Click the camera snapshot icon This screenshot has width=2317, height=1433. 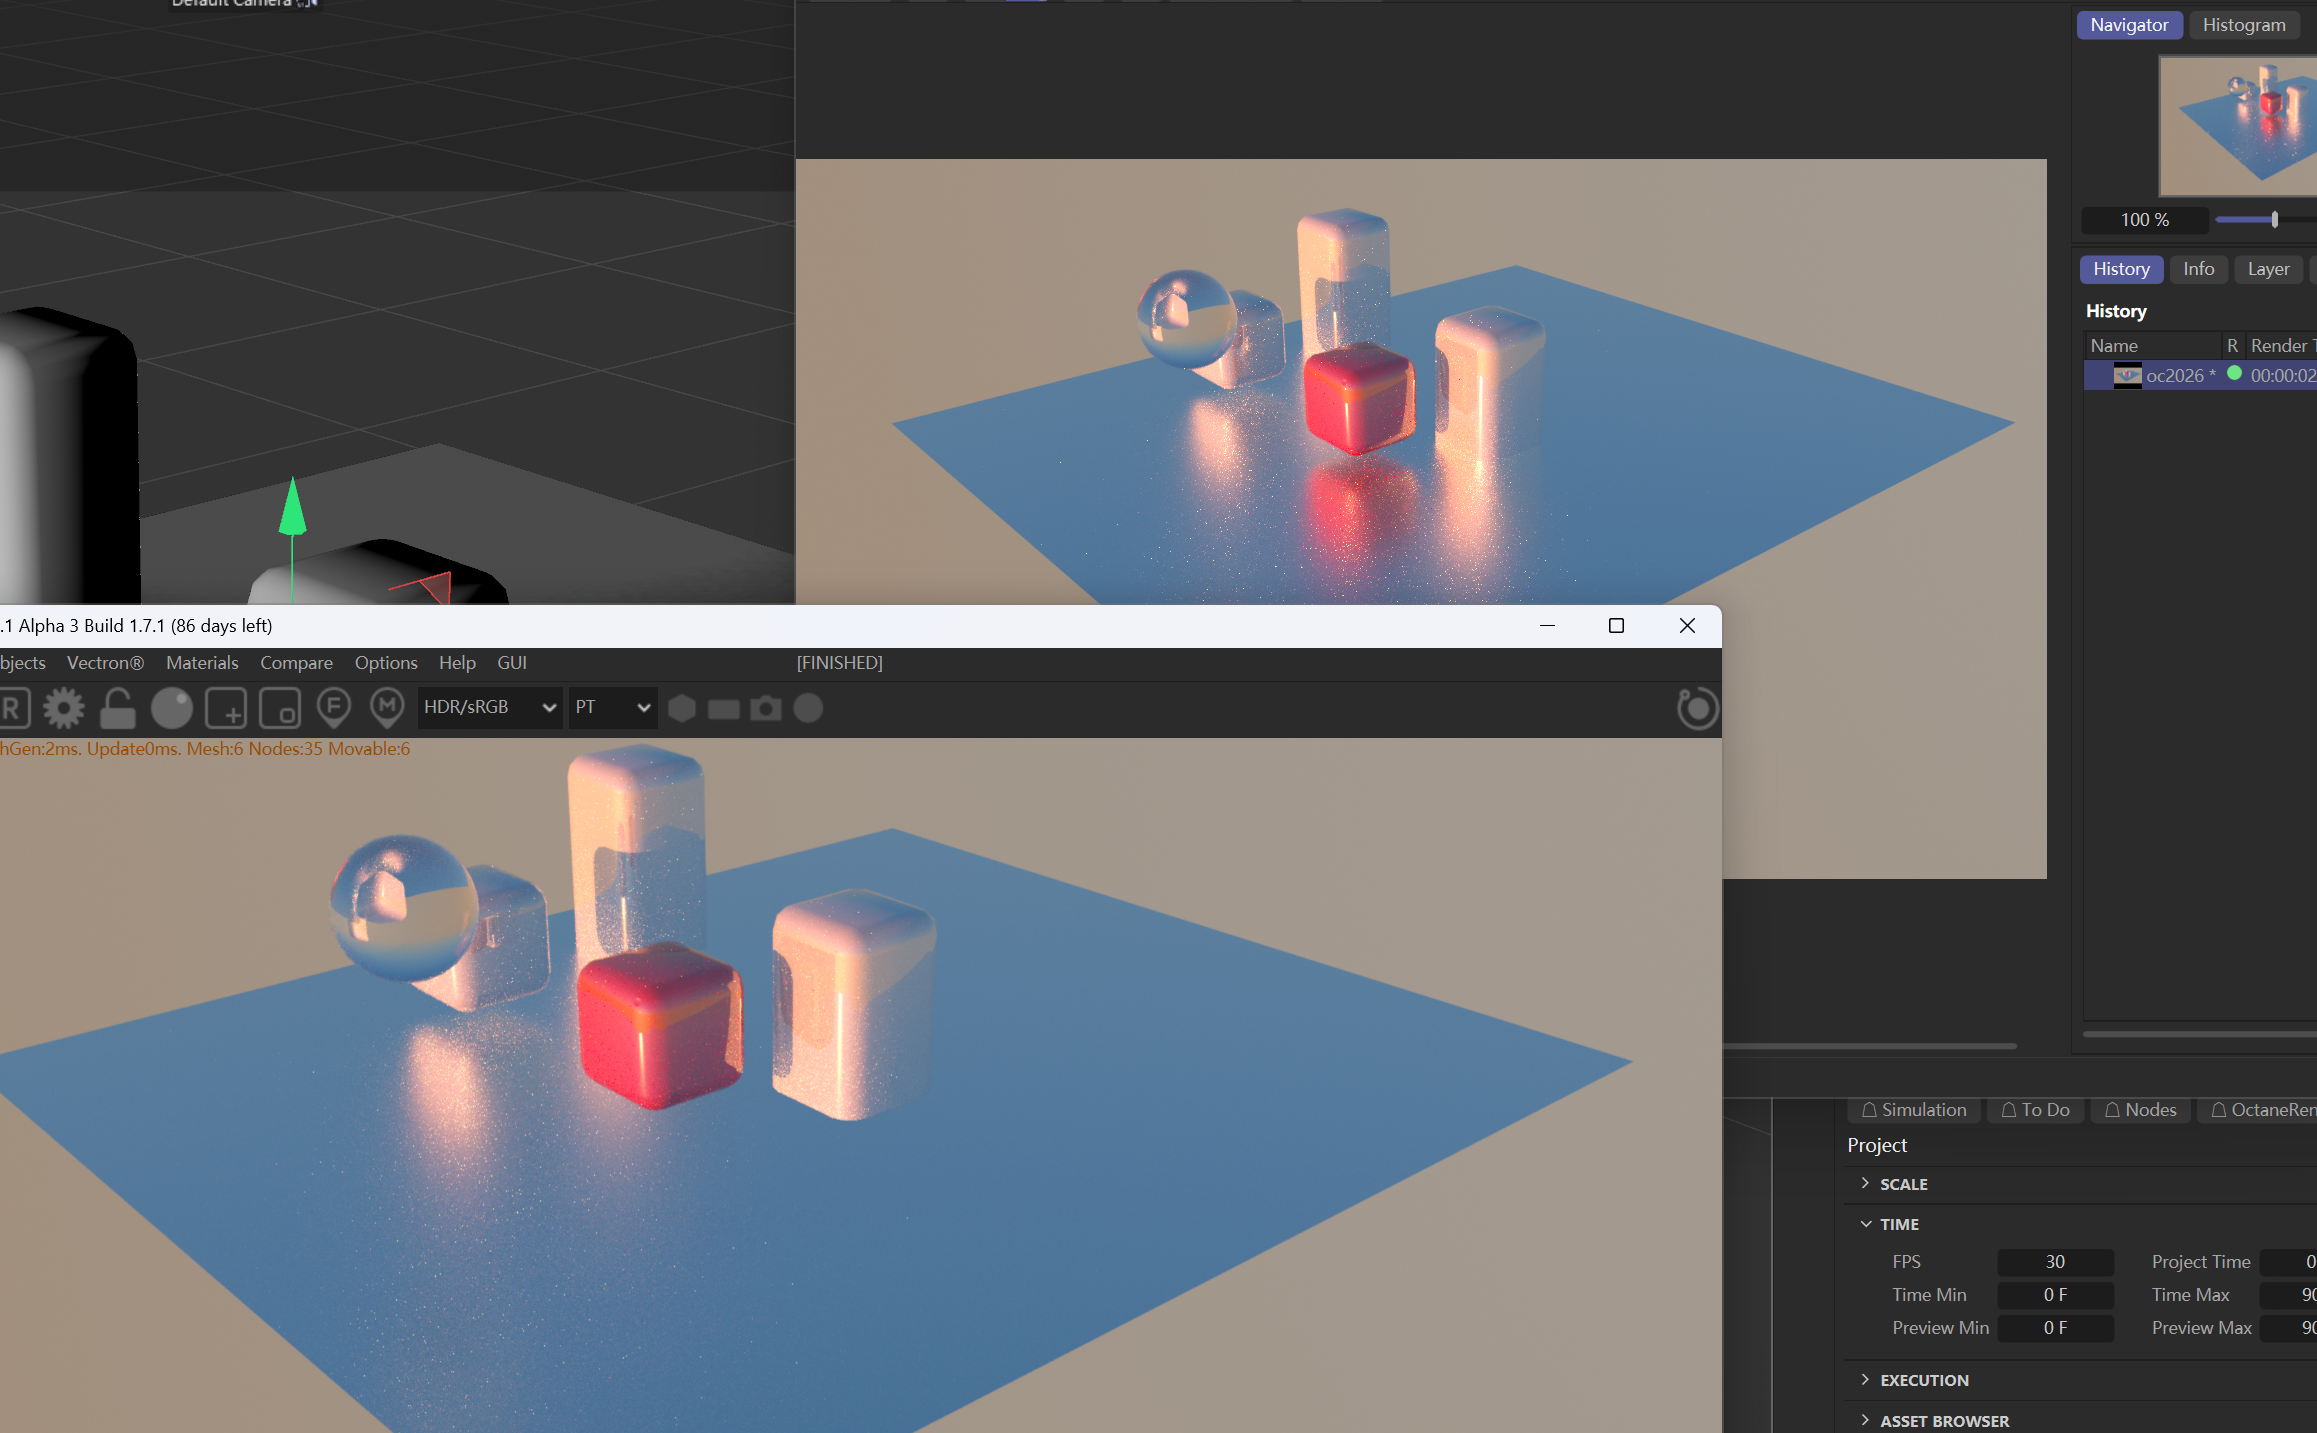point(765,708)
